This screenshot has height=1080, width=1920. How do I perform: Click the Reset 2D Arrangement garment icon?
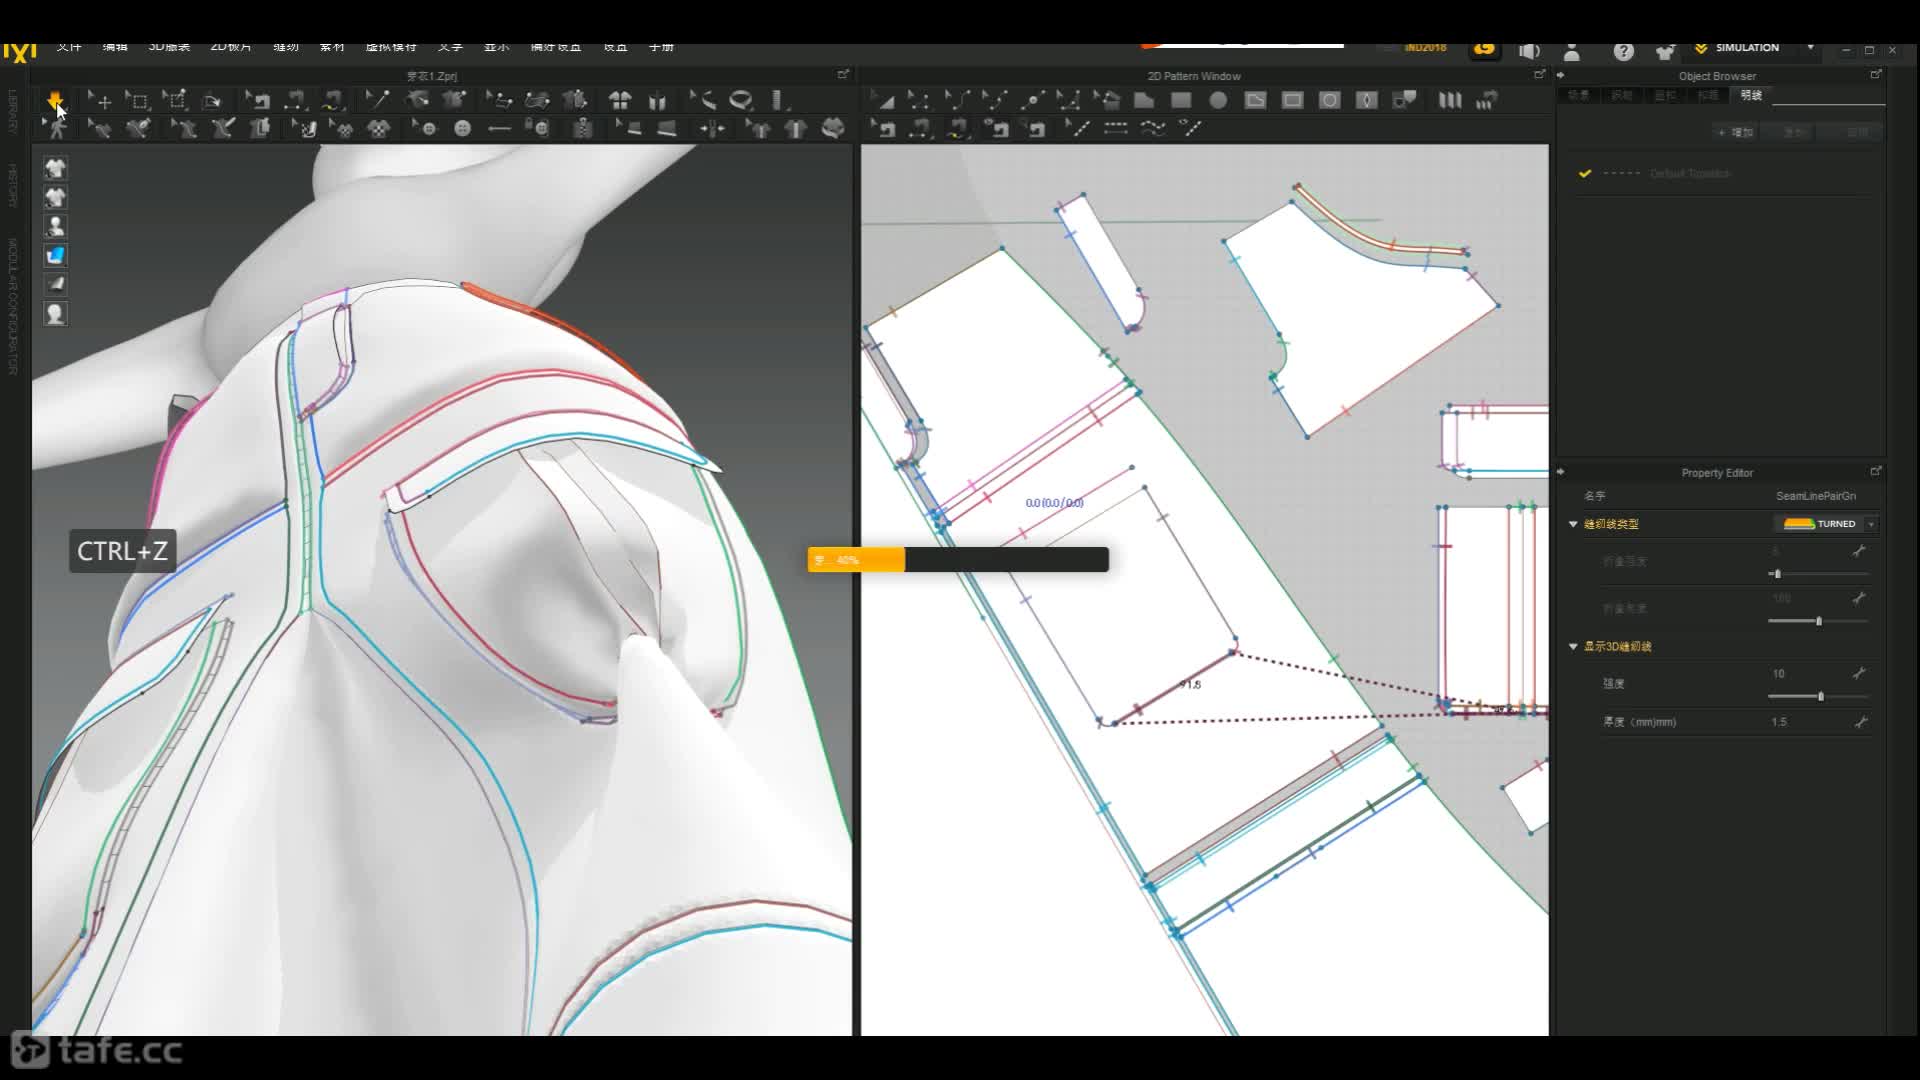[619, 100]
